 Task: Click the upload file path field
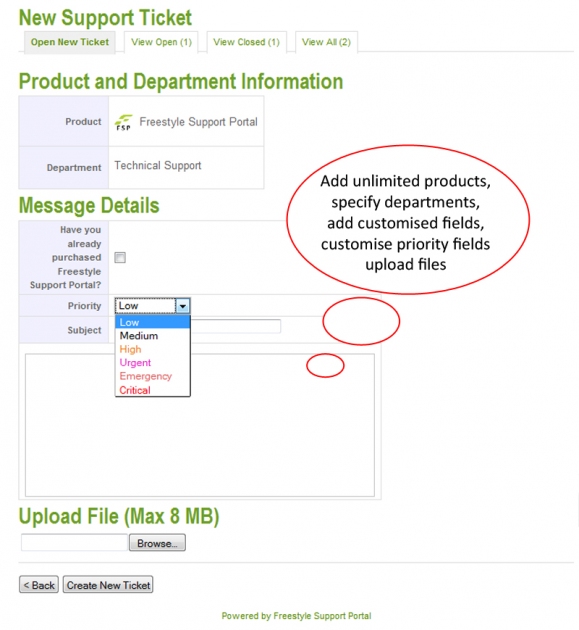(74, 543)
